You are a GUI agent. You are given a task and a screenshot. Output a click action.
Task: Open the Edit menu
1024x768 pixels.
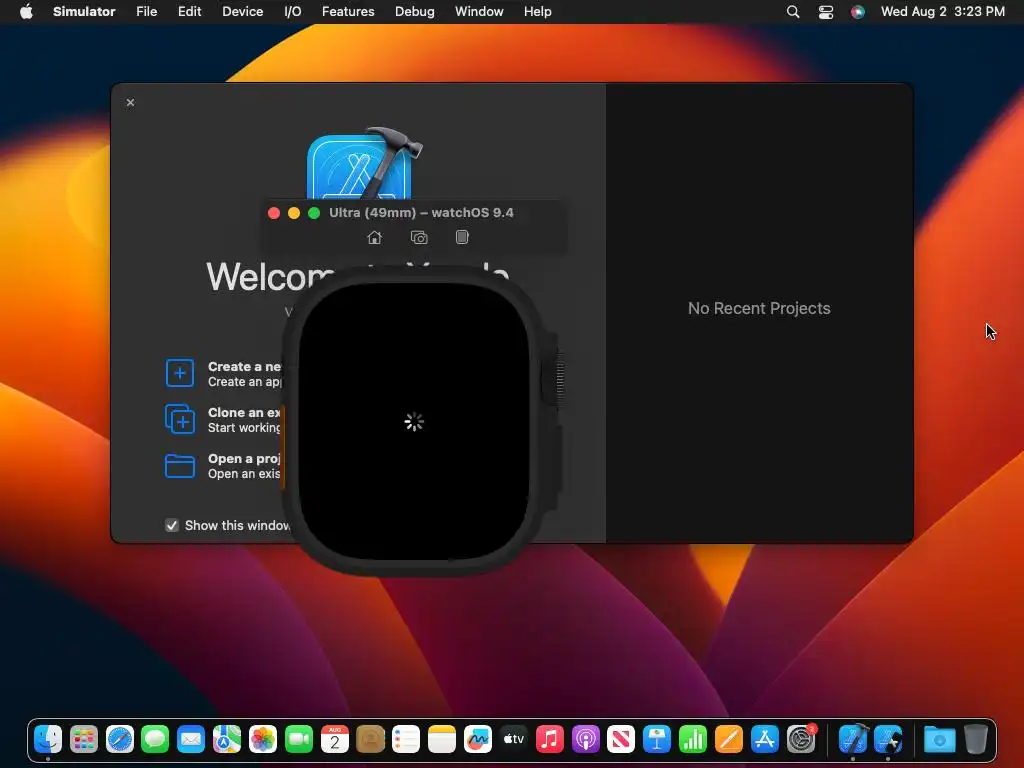click(189, 11)
